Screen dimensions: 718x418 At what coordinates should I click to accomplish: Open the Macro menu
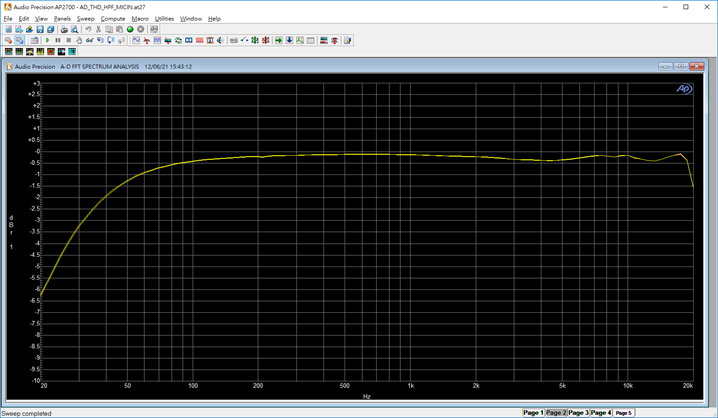[140, 18]
